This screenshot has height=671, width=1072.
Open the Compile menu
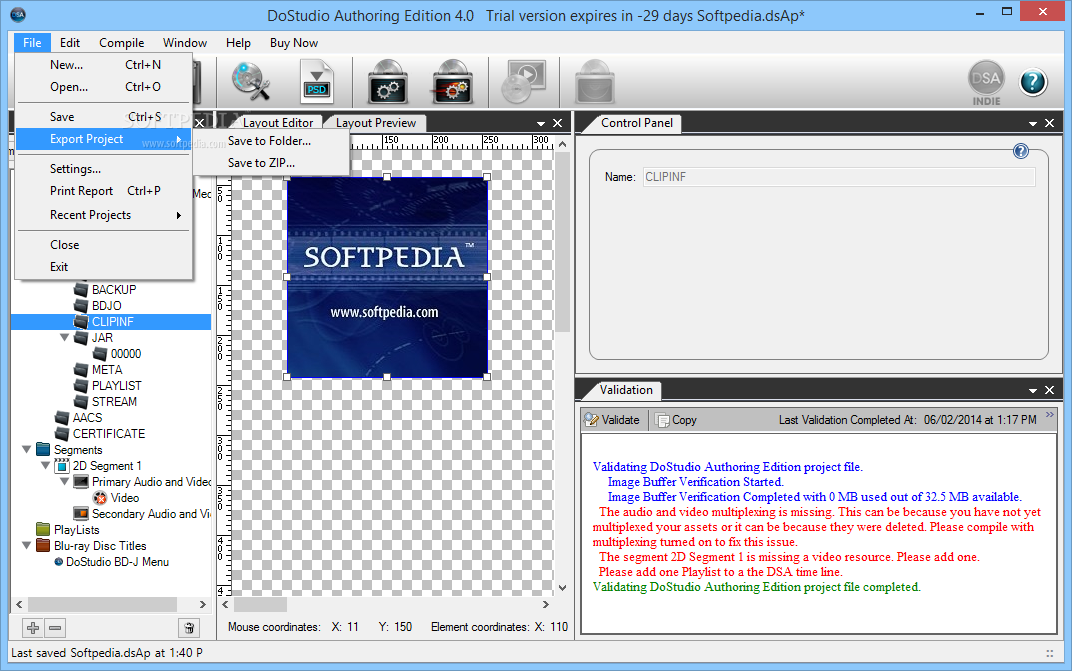tap(122, 42)
